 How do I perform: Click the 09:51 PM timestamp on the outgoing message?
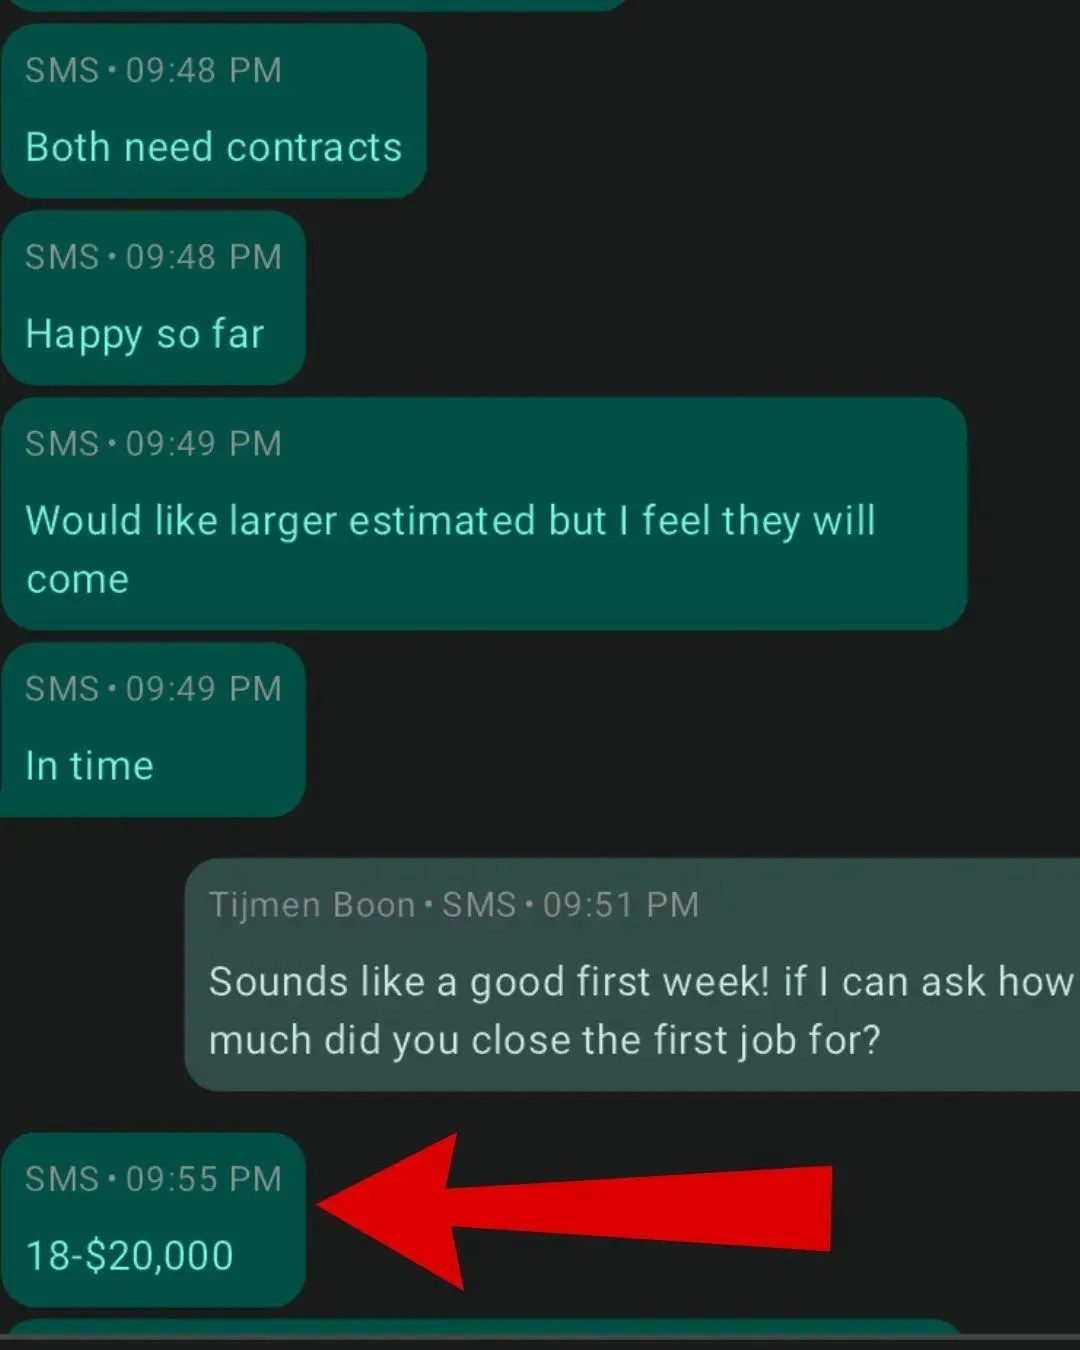click(620, 905)
